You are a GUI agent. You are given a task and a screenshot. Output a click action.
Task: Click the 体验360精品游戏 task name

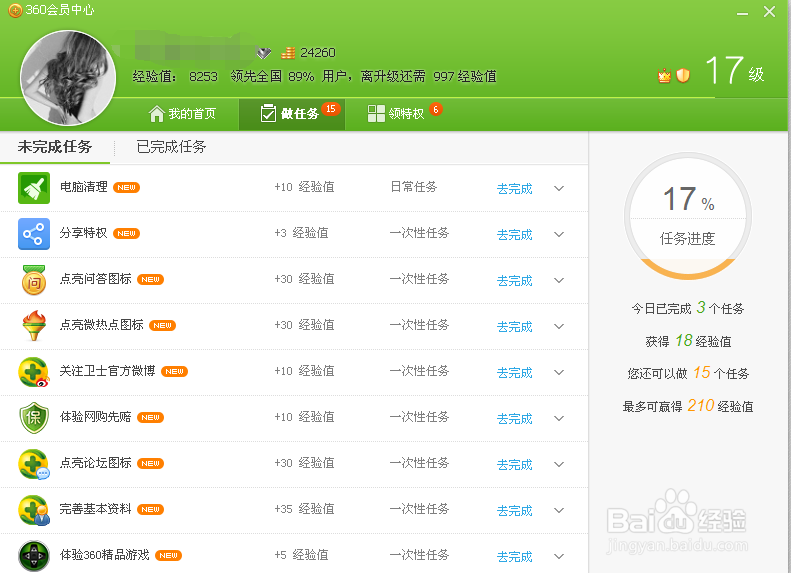click(104, 555)
